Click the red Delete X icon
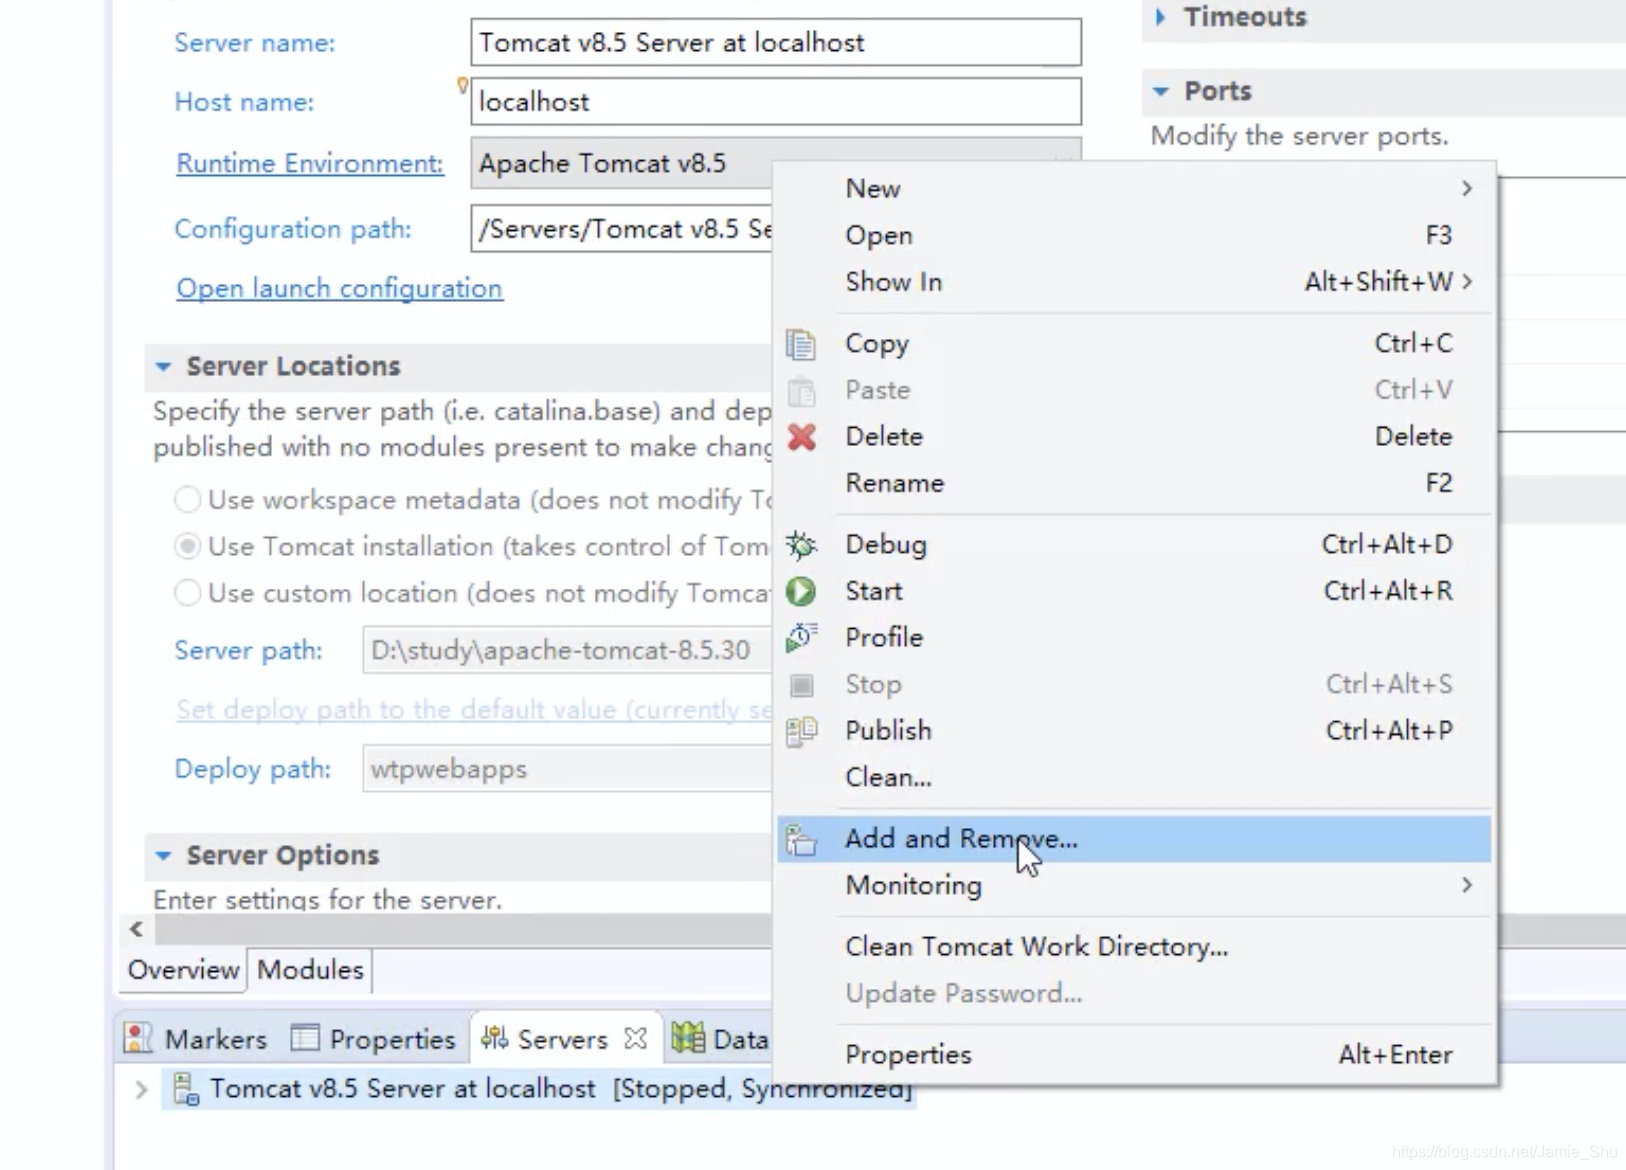Image resolution: width=1626 pixels, height=1170 pixels. pyautogui.click(x=801, y=437)
